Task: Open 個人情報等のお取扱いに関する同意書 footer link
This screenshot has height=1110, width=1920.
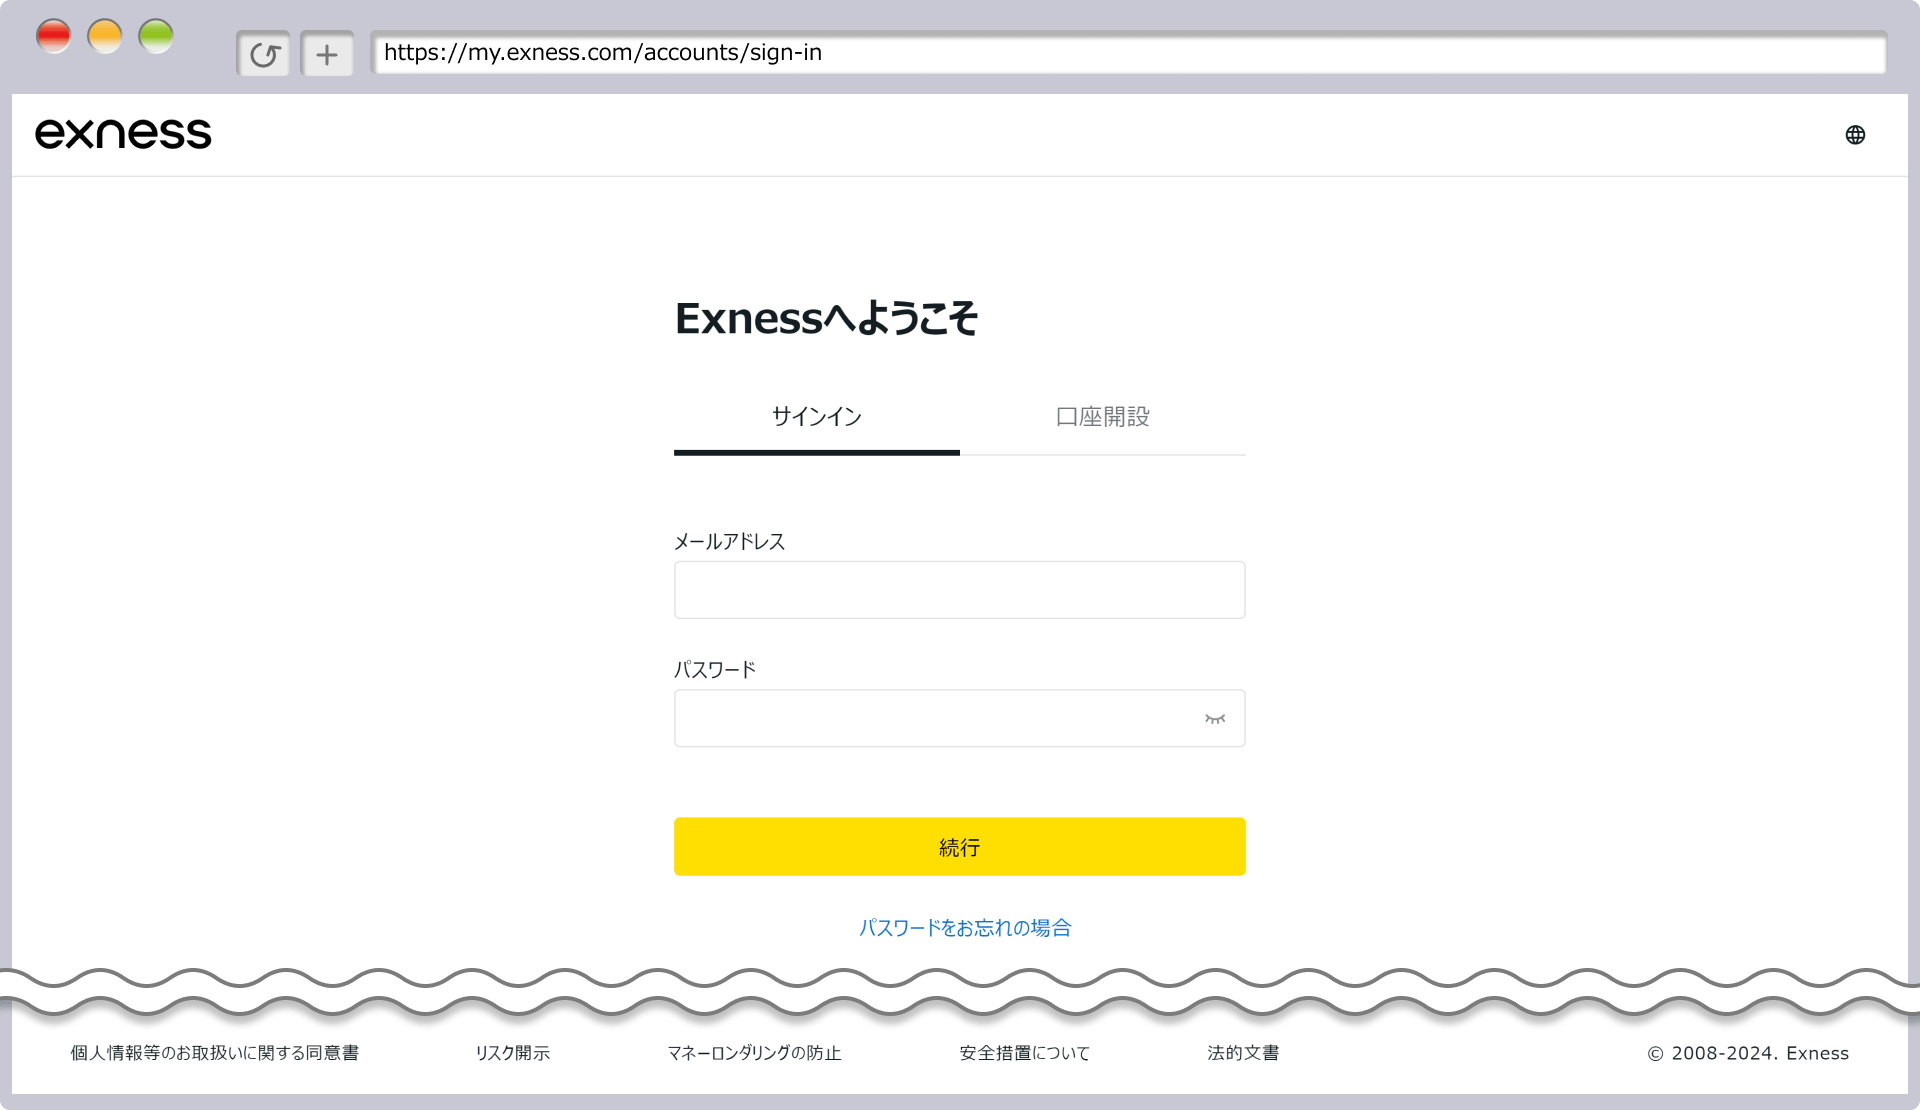Action: [215, 1053]
